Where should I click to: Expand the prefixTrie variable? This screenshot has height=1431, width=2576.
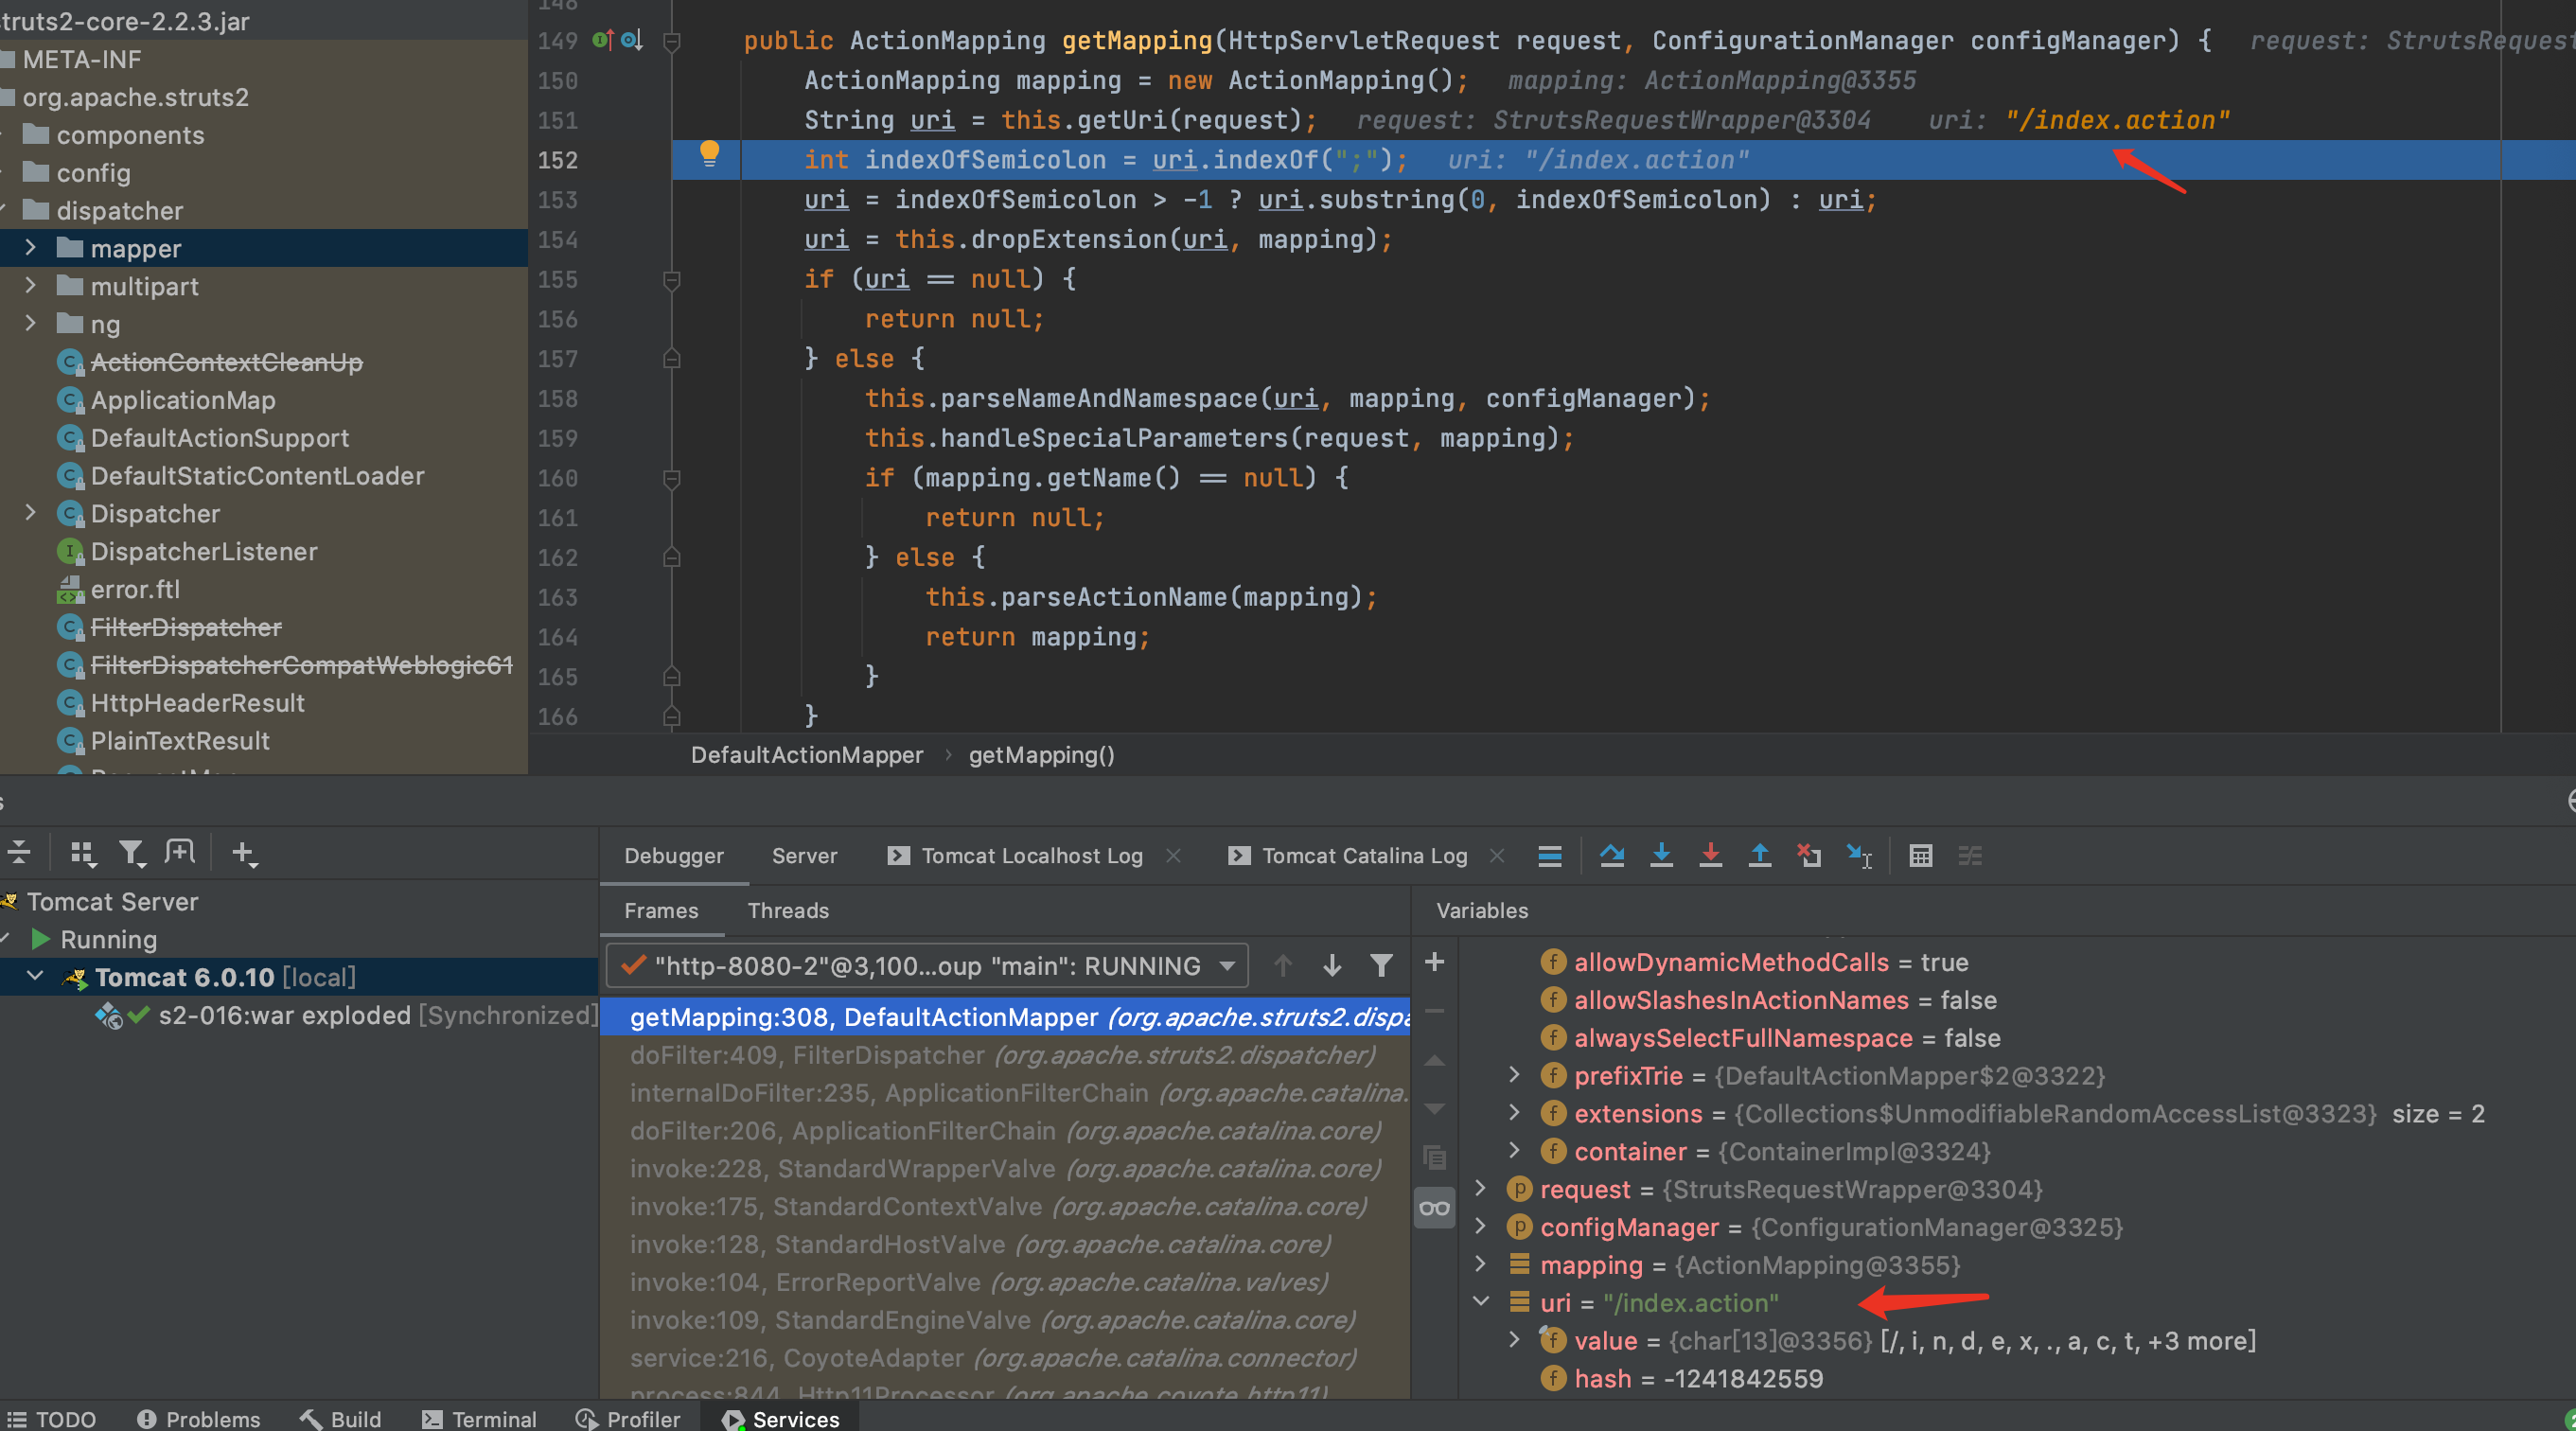pyautogui.click(x=1514, y=1075)
